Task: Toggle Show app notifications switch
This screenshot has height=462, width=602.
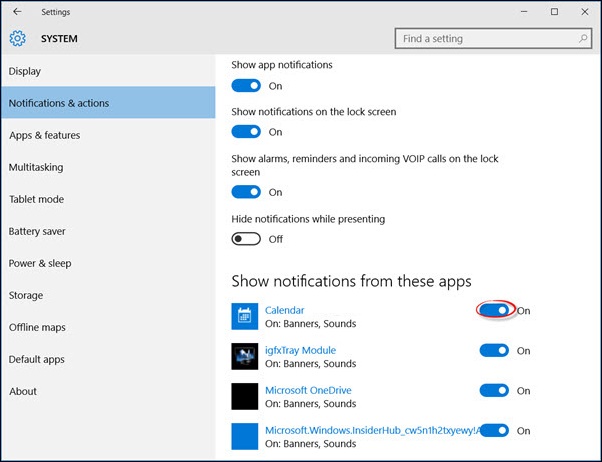Action: (x=246, y=86)
